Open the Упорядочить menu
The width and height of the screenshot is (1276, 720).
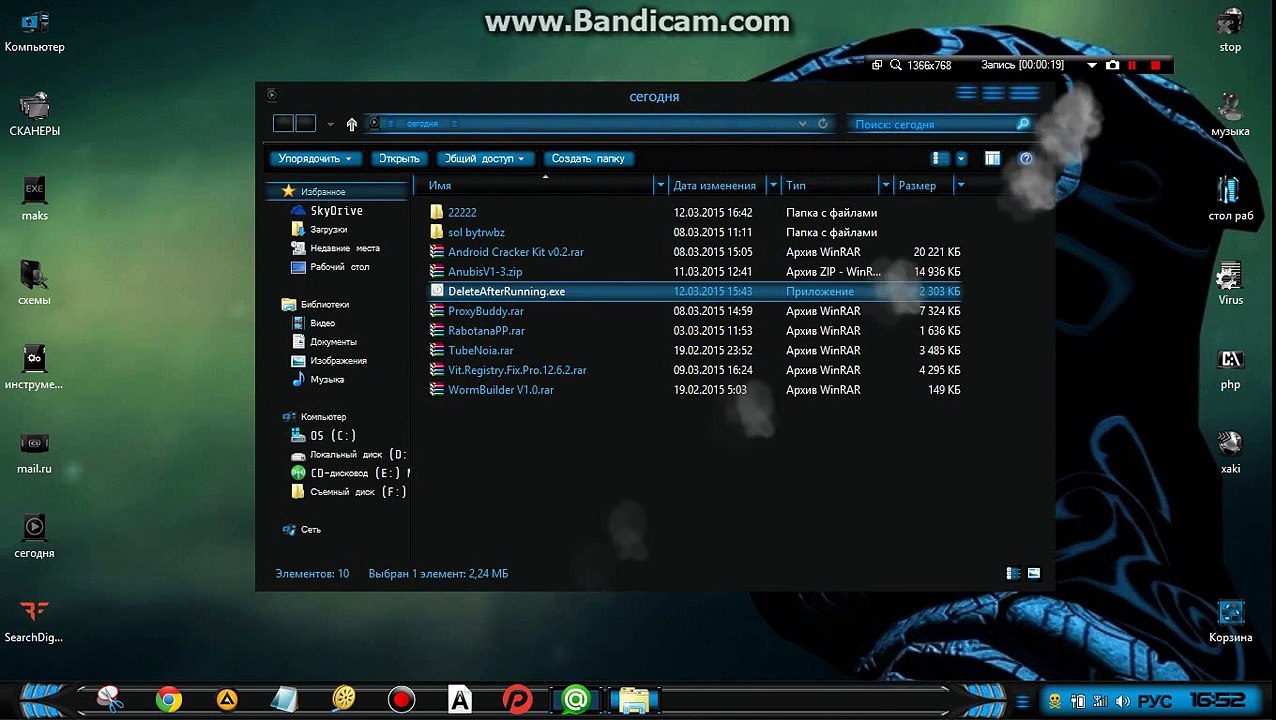(315, 158)
